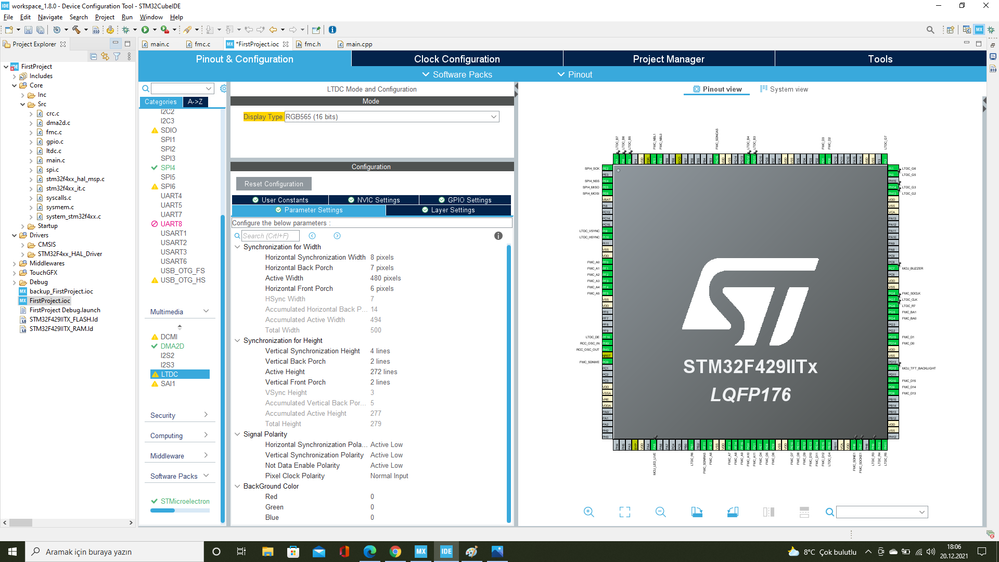
Task: Open the peripheral list settings gear
Action: [x=223, y=89]
